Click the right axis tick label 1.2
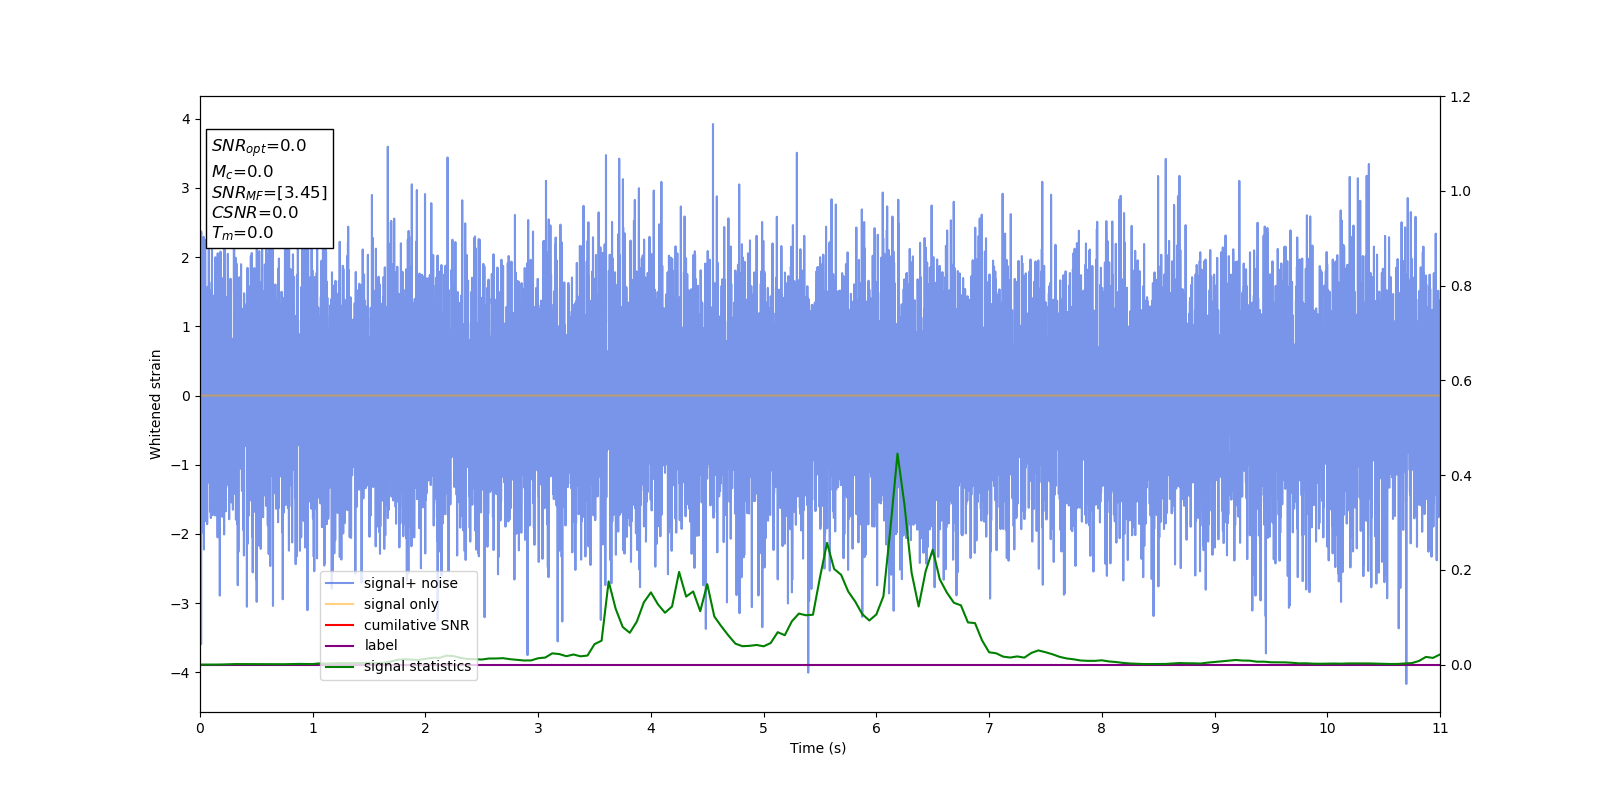Viewport: 1600px width, 800px height. pos(1460,97)
